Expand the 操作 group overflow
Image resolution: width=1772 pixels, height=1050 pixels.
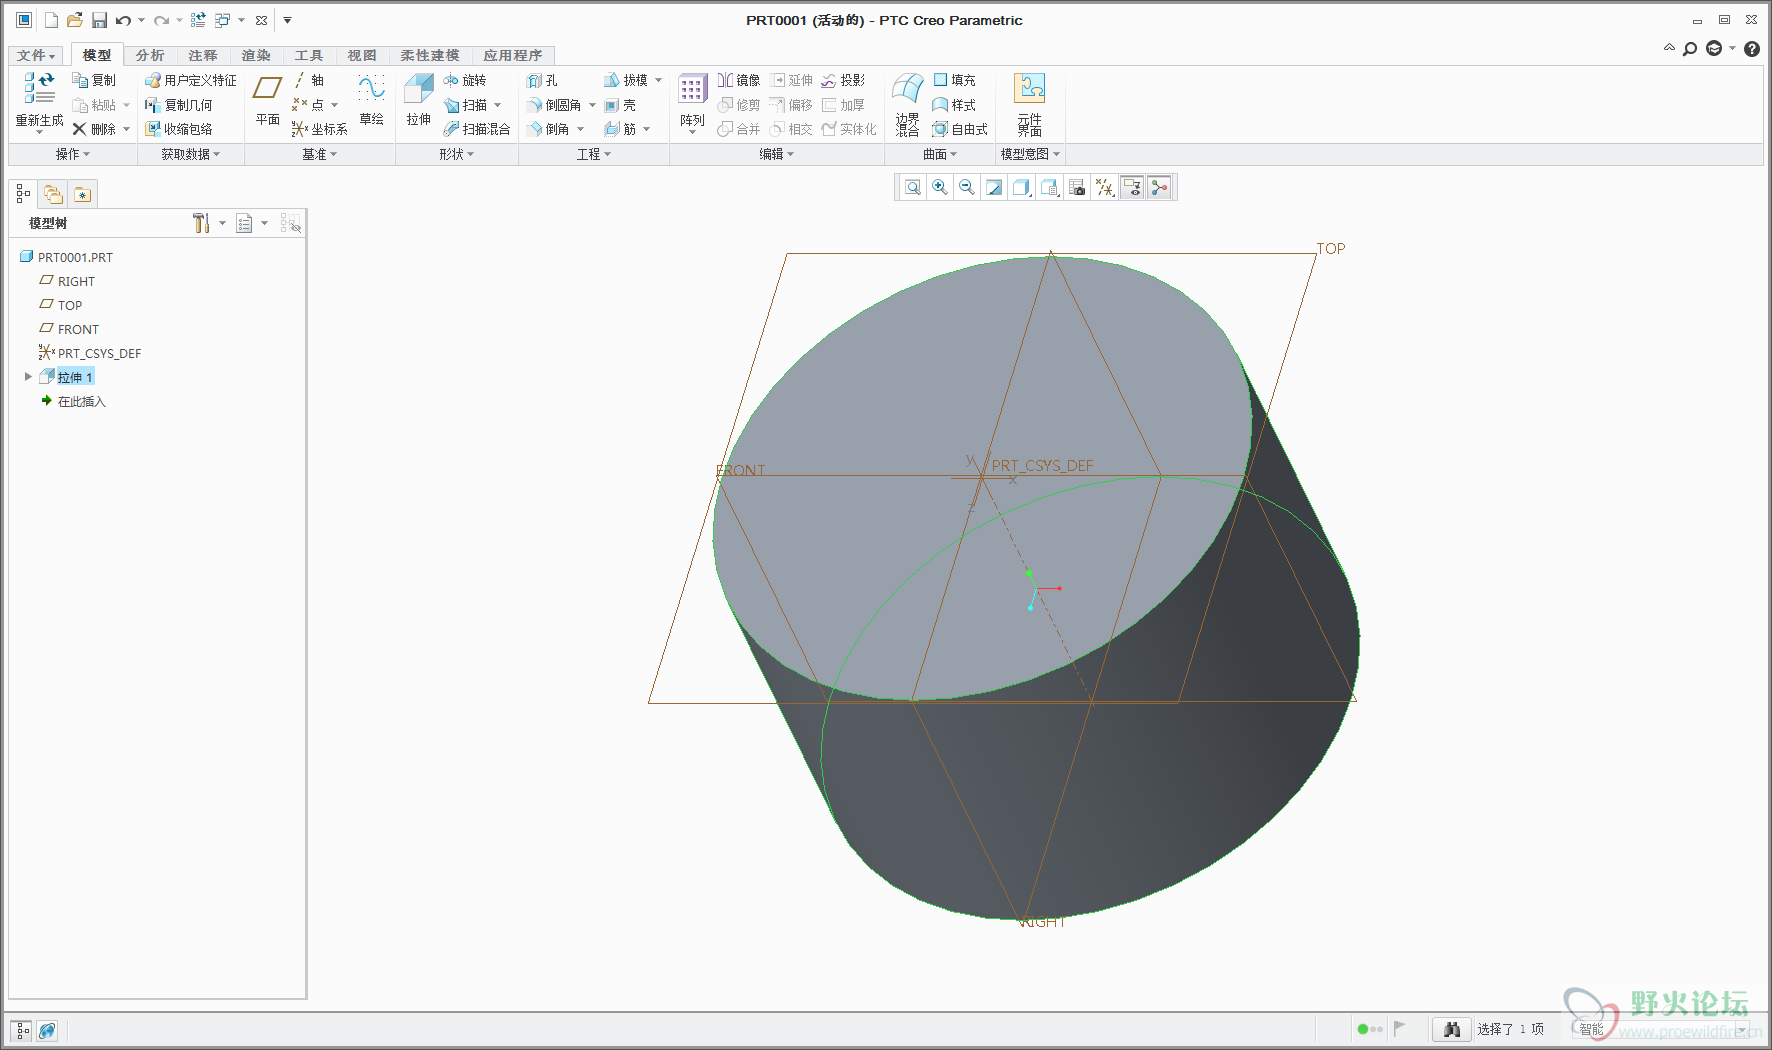(73, 154)
